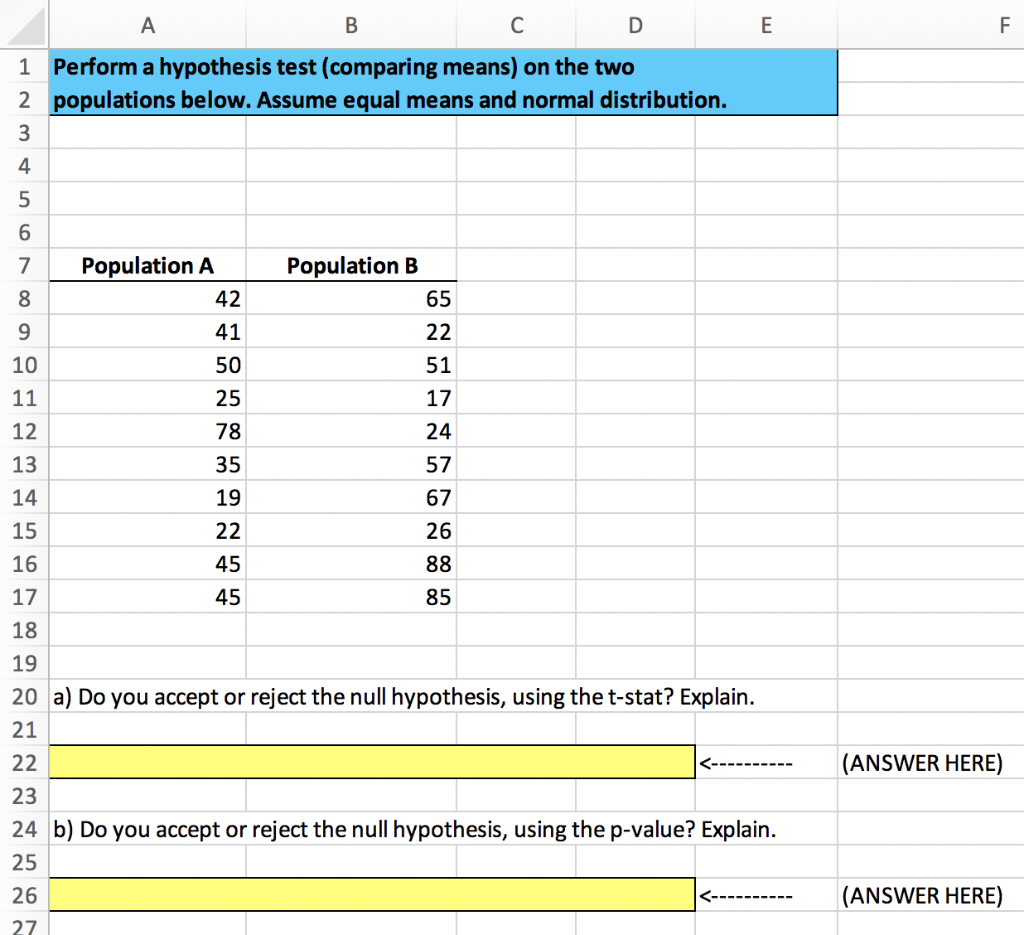Viewport: 1024px width, 935px height.
Task: Select column B header
Action: [x=350, y=25]
